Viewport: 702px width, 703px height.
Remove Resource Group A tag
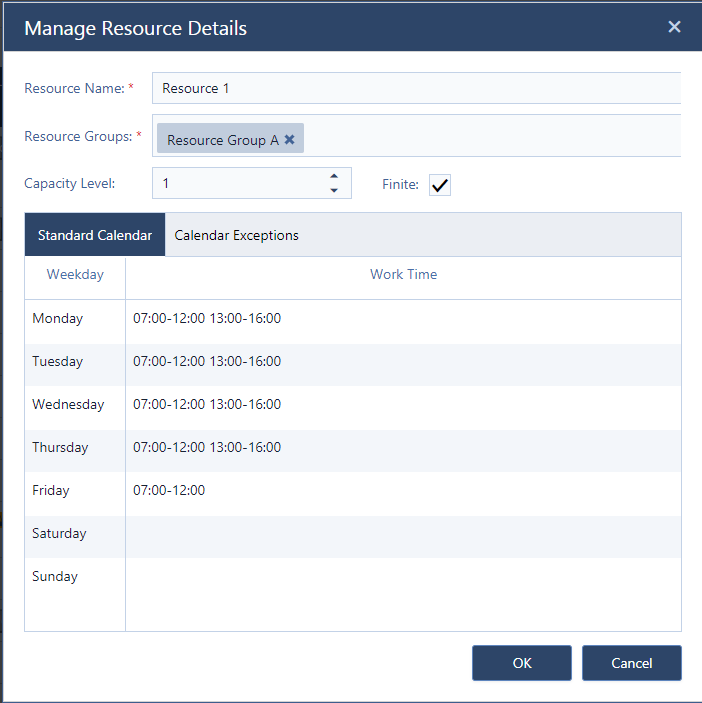pos(290,139)
